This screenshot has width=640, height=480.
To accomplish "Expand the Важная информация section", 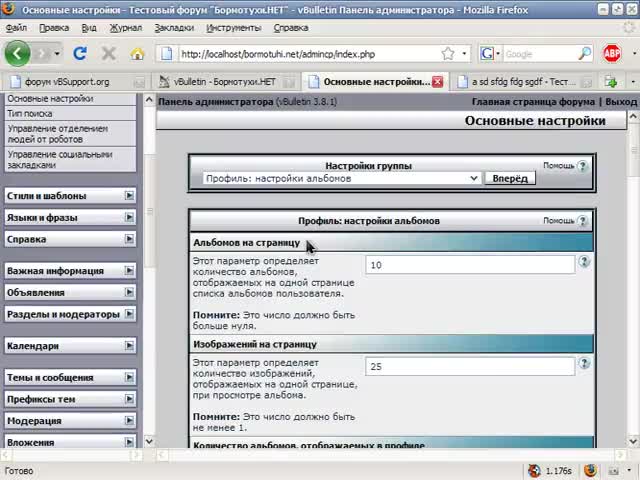I will coord(129,270).
